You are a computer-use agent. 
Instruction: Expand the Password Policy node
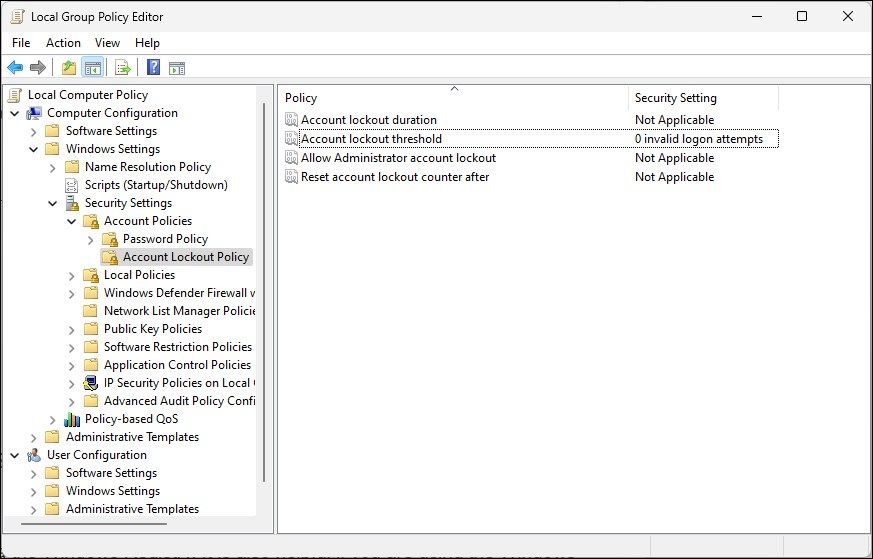point(90,239)
